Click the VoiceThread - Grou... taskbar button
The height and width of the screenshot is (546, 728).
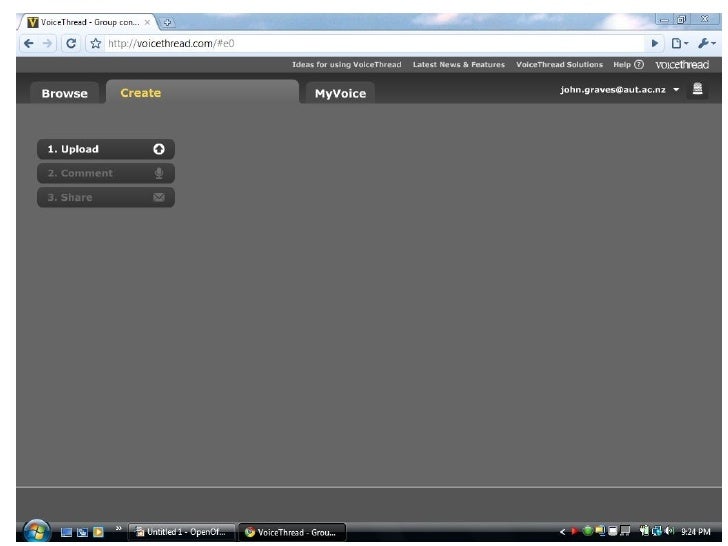point(292,532)
